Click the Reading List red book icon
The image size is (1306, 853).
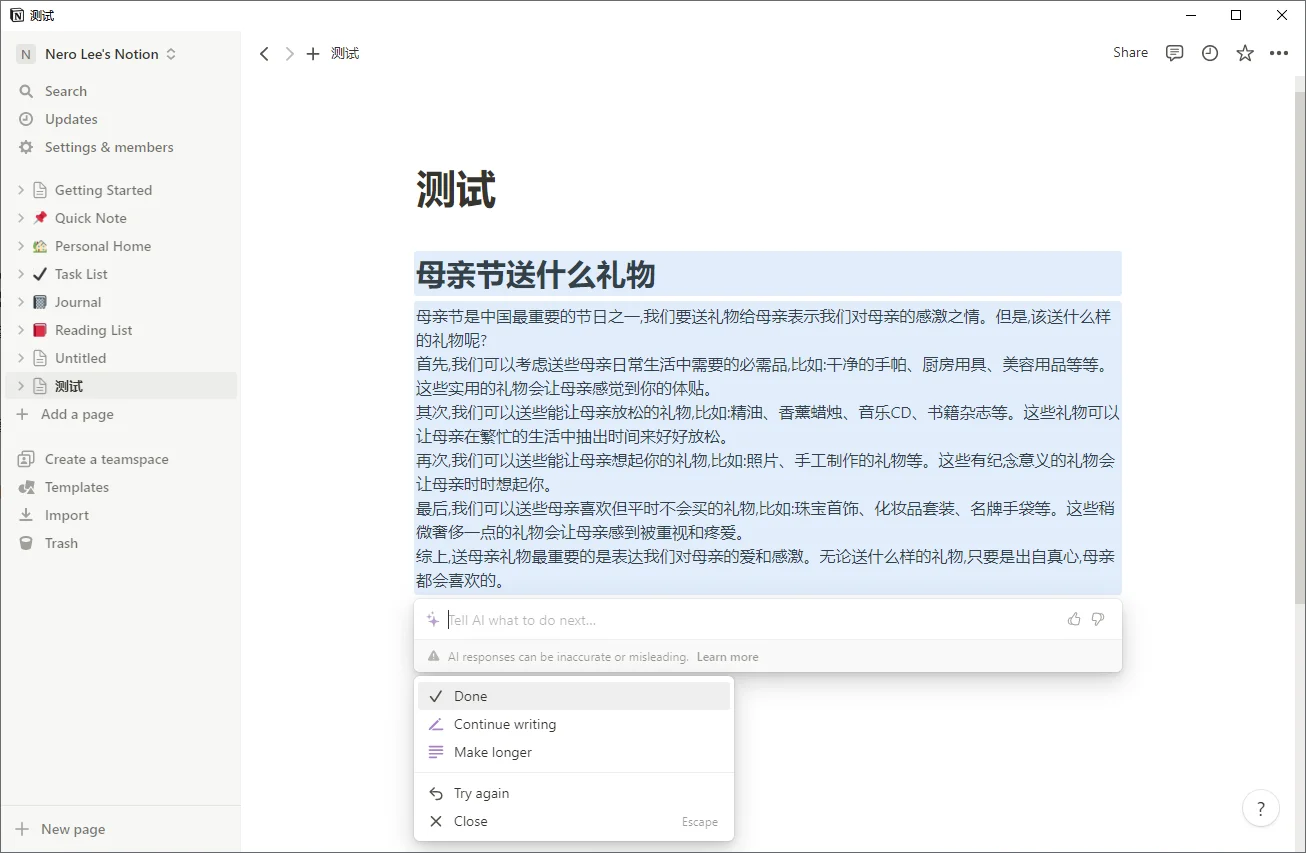click(x=40, y=330)
